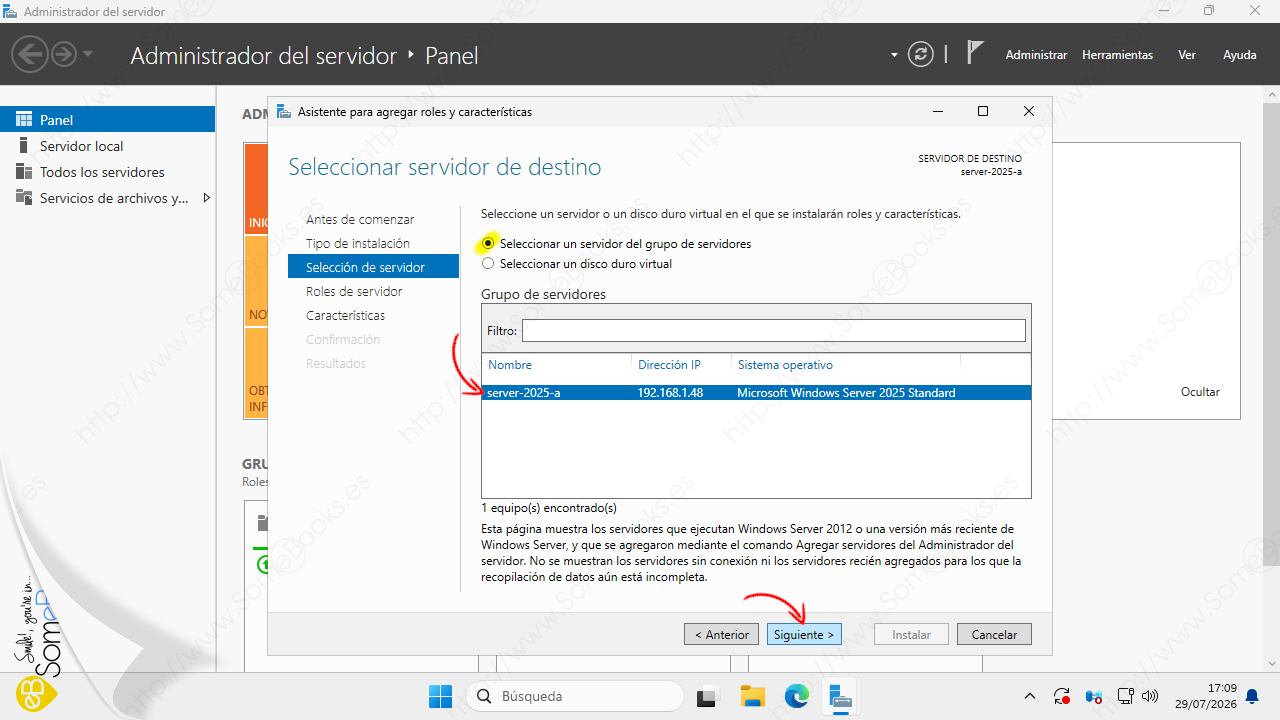The width and height of the screenshot is (1280, 720).
Task: Go to the 'Antes de comenzar' wizard step
Action: point(360,219)
